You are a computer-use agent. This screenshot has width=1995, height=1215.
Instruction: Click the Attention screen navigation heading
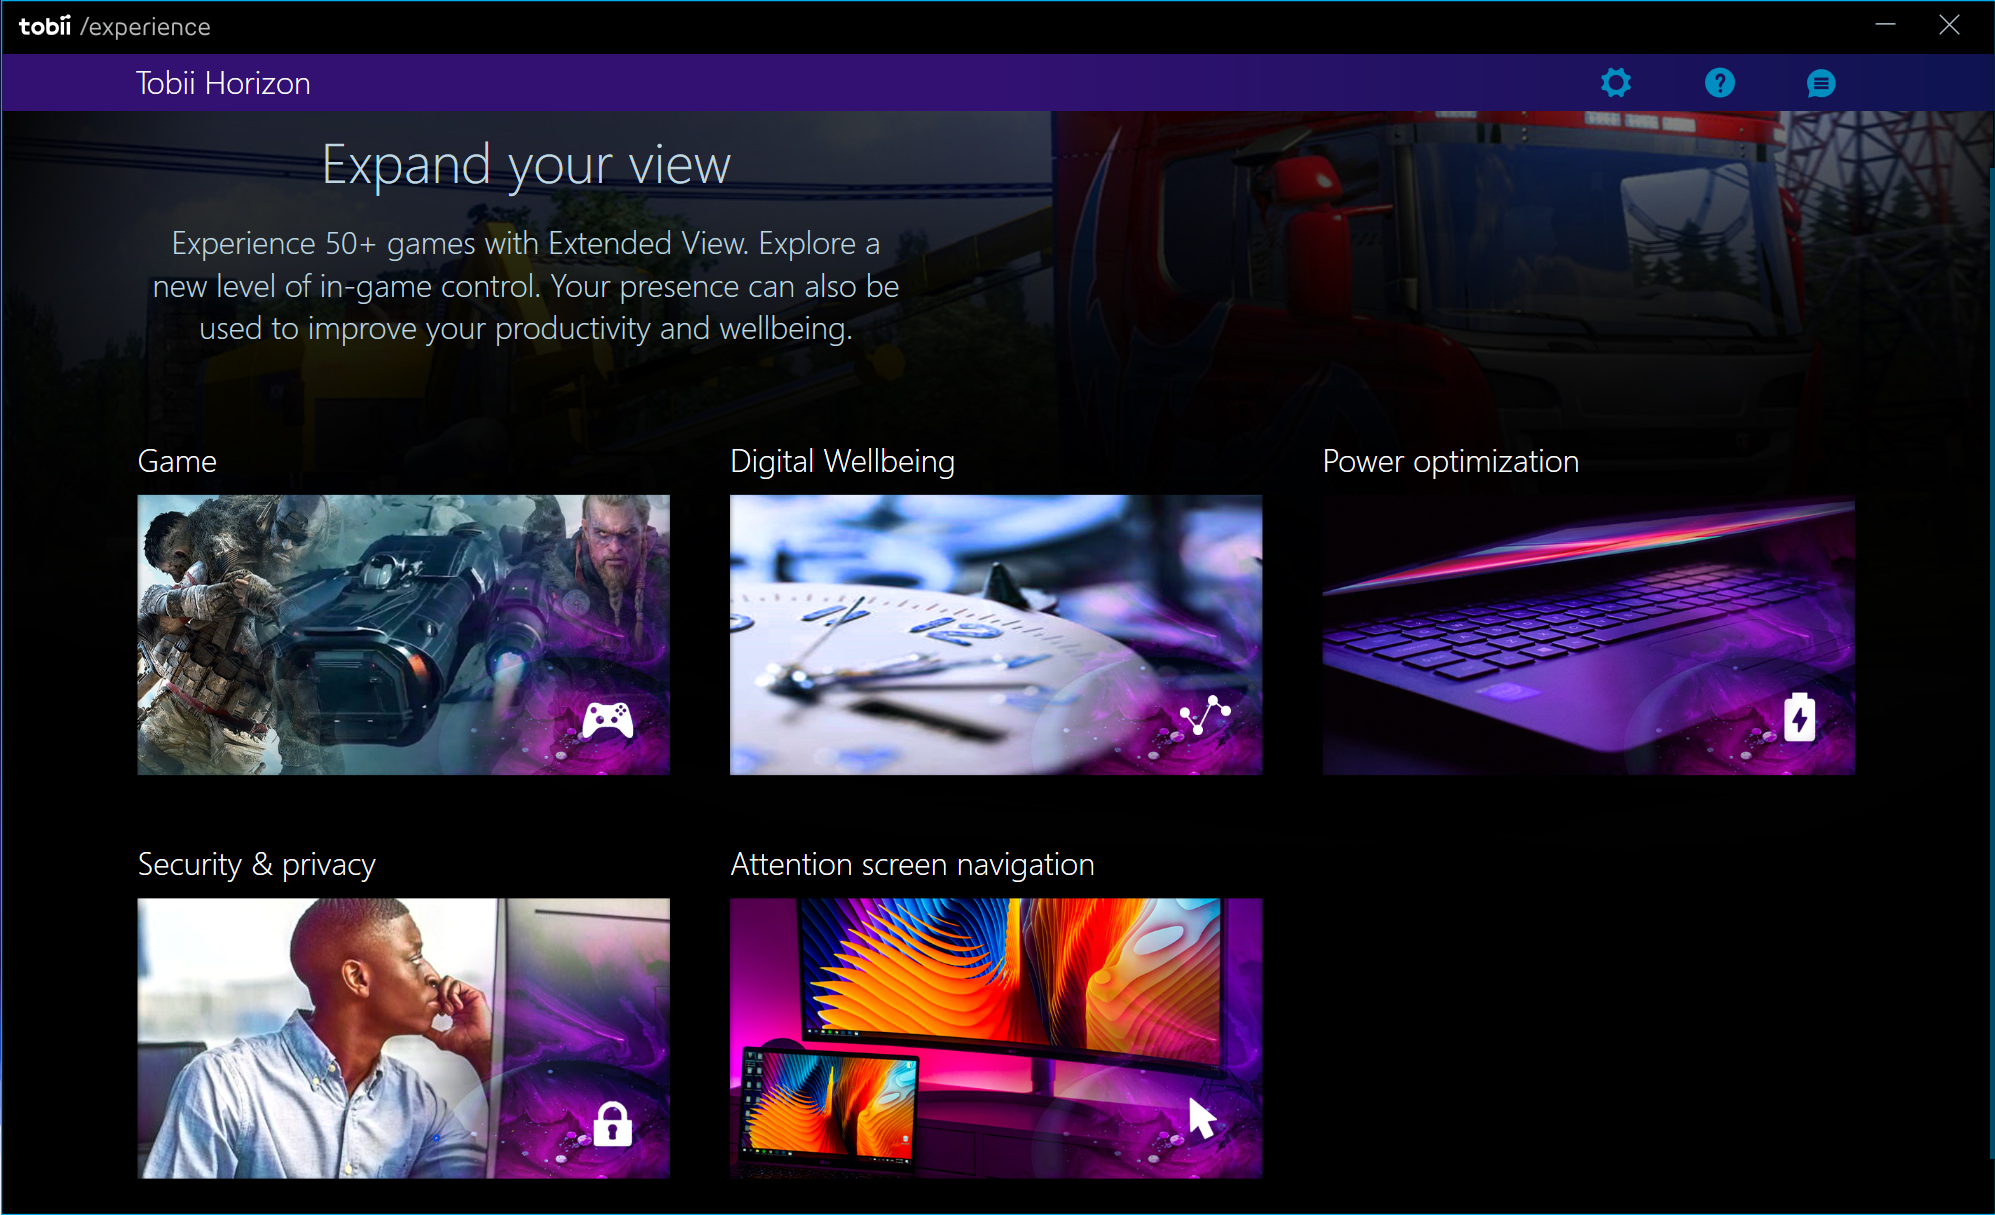912,864
